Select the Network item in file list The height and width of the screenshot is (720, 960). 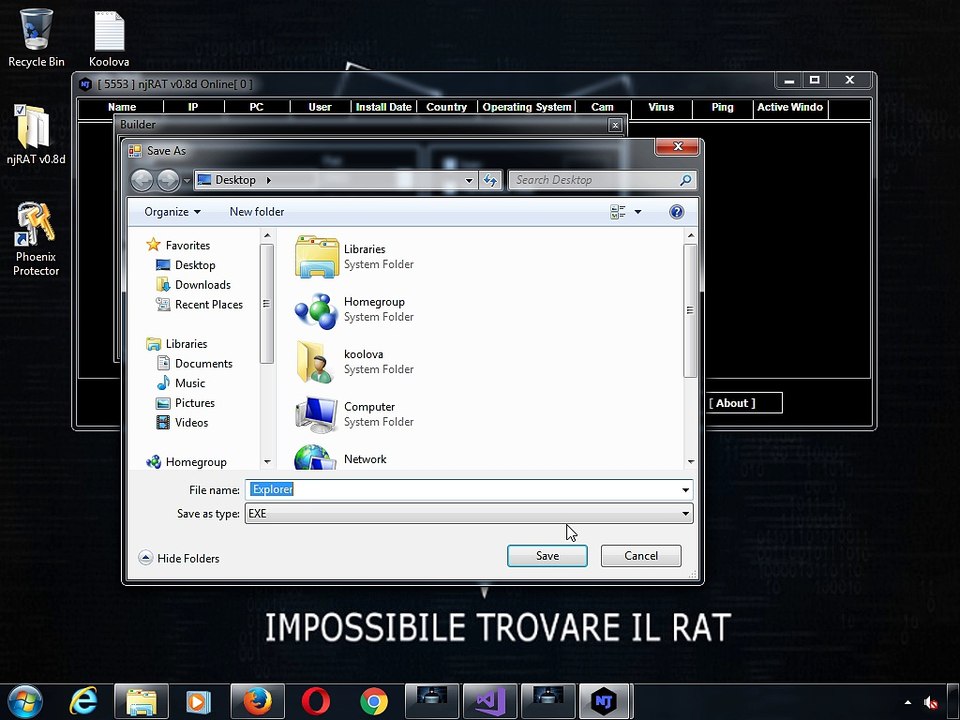[x=342, y=459]
